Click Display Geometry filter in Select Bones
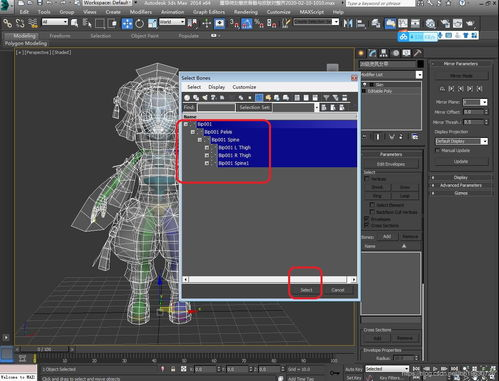The image size is (499, 381). point(187,98)
